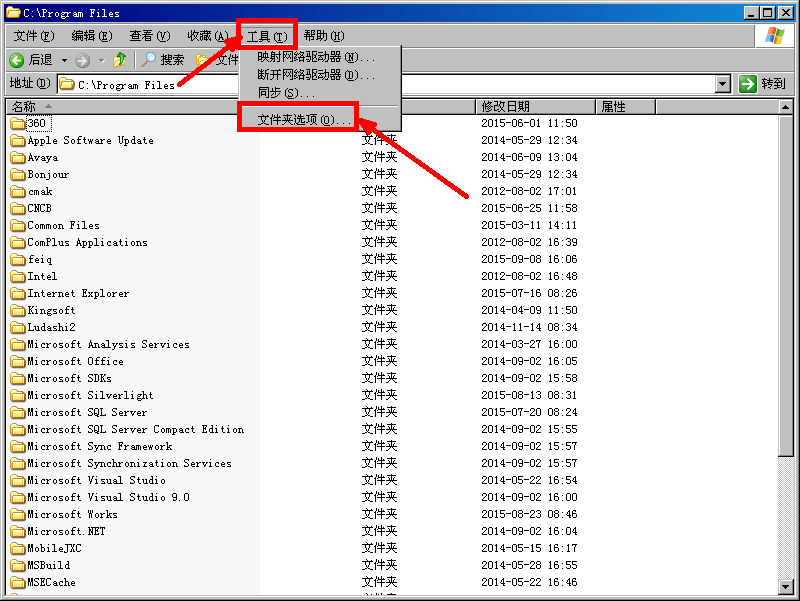Click the 文件夹 type cell for Intel
The image size is (800, 601).
pos(380,276)
